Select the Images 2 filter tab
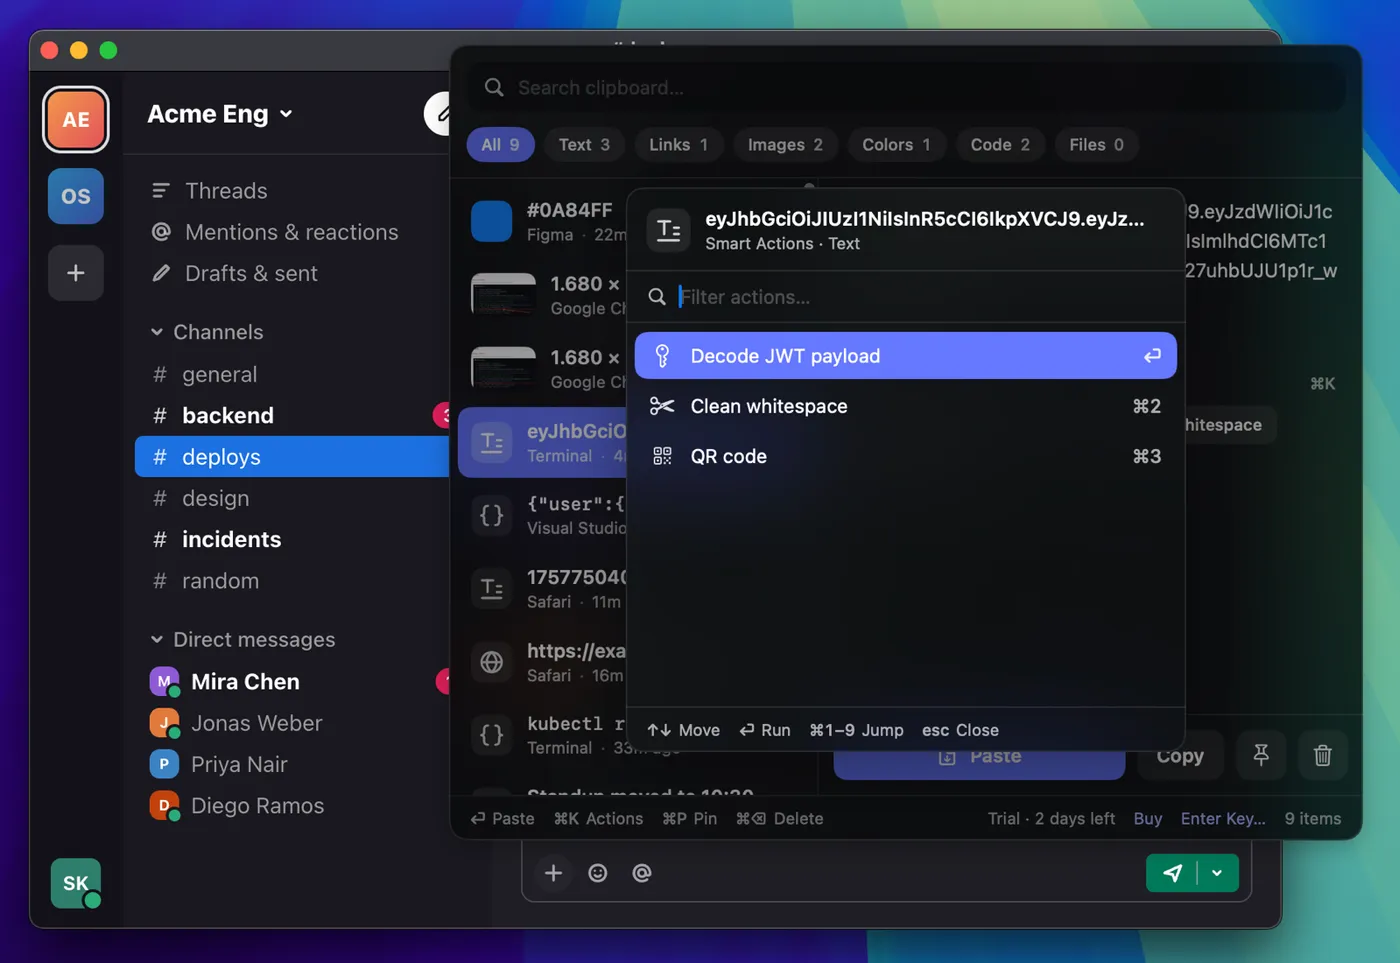The width and height of the screenshot is (1400, 963). coord(785,145)
